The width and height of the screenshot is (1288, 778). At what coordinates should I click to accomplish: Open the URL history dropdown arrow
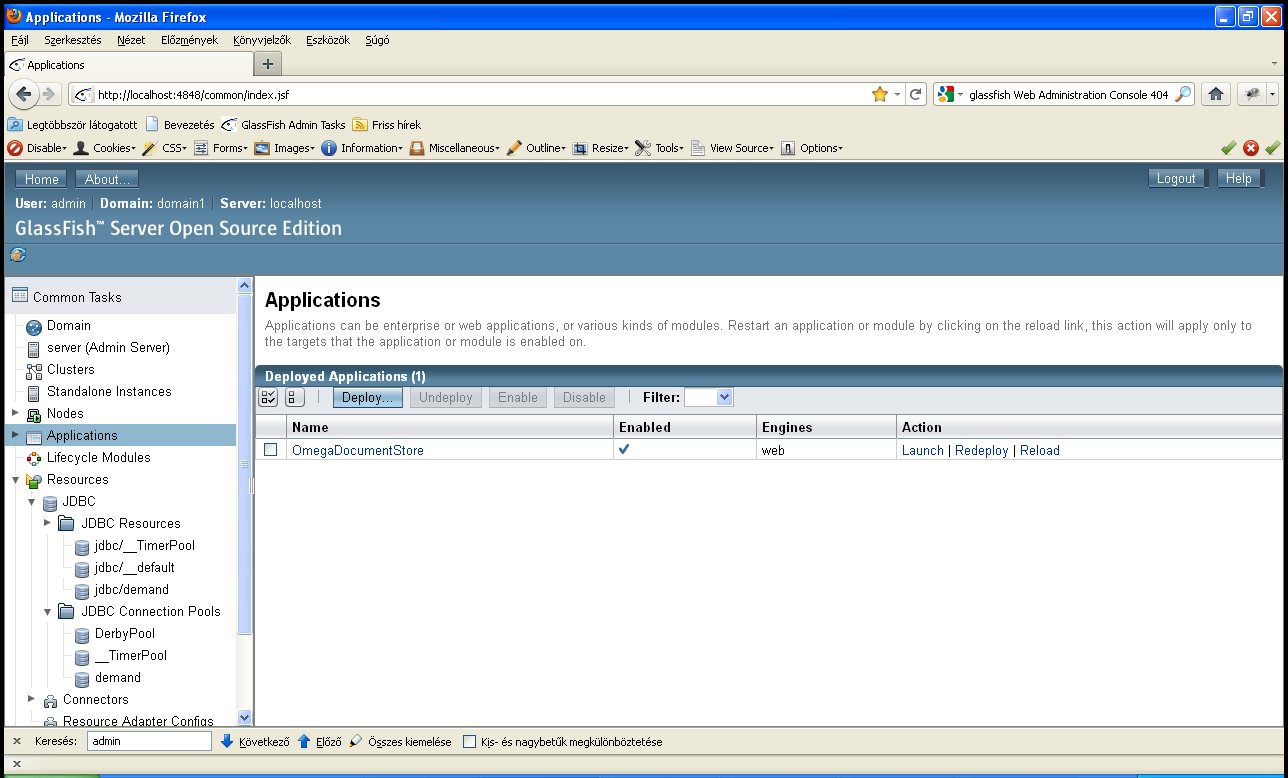pyautogui.click(x=897, y=94)
